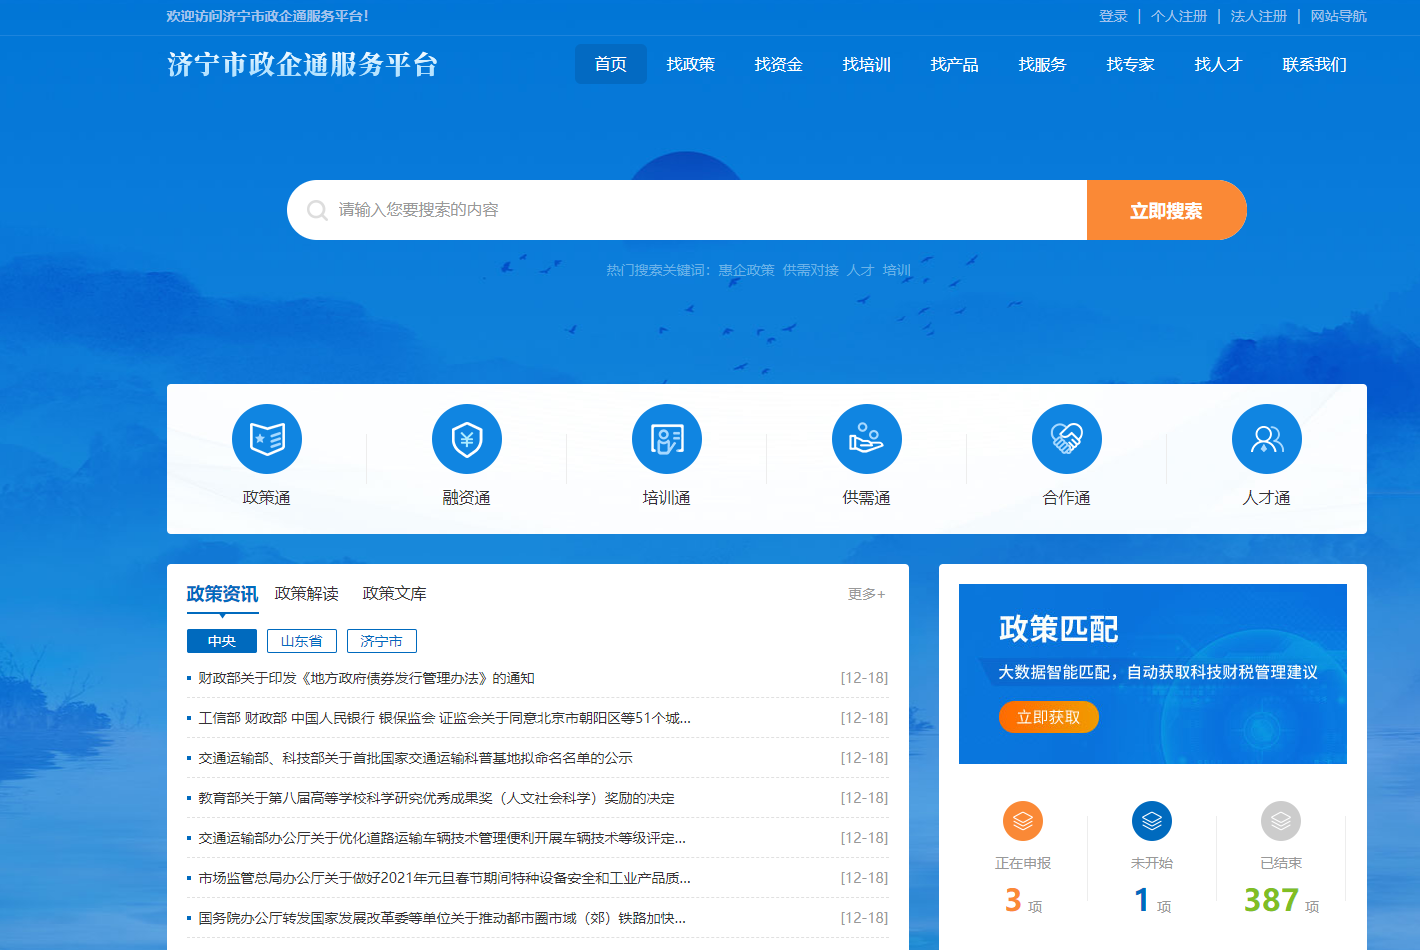Switch to the 政策解读 tab

point(307,594)
